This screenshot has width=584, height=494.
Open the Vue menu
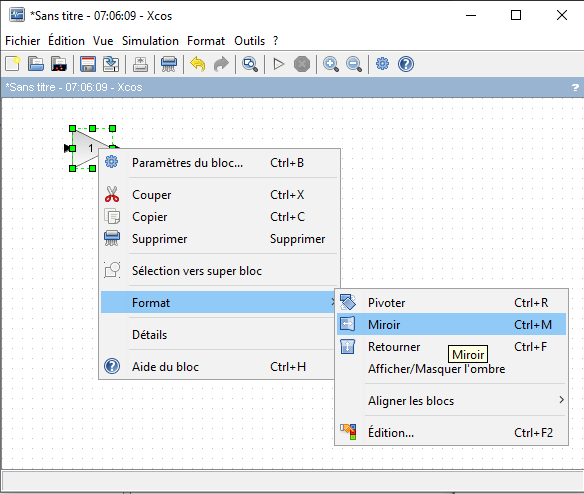[103, 41]
